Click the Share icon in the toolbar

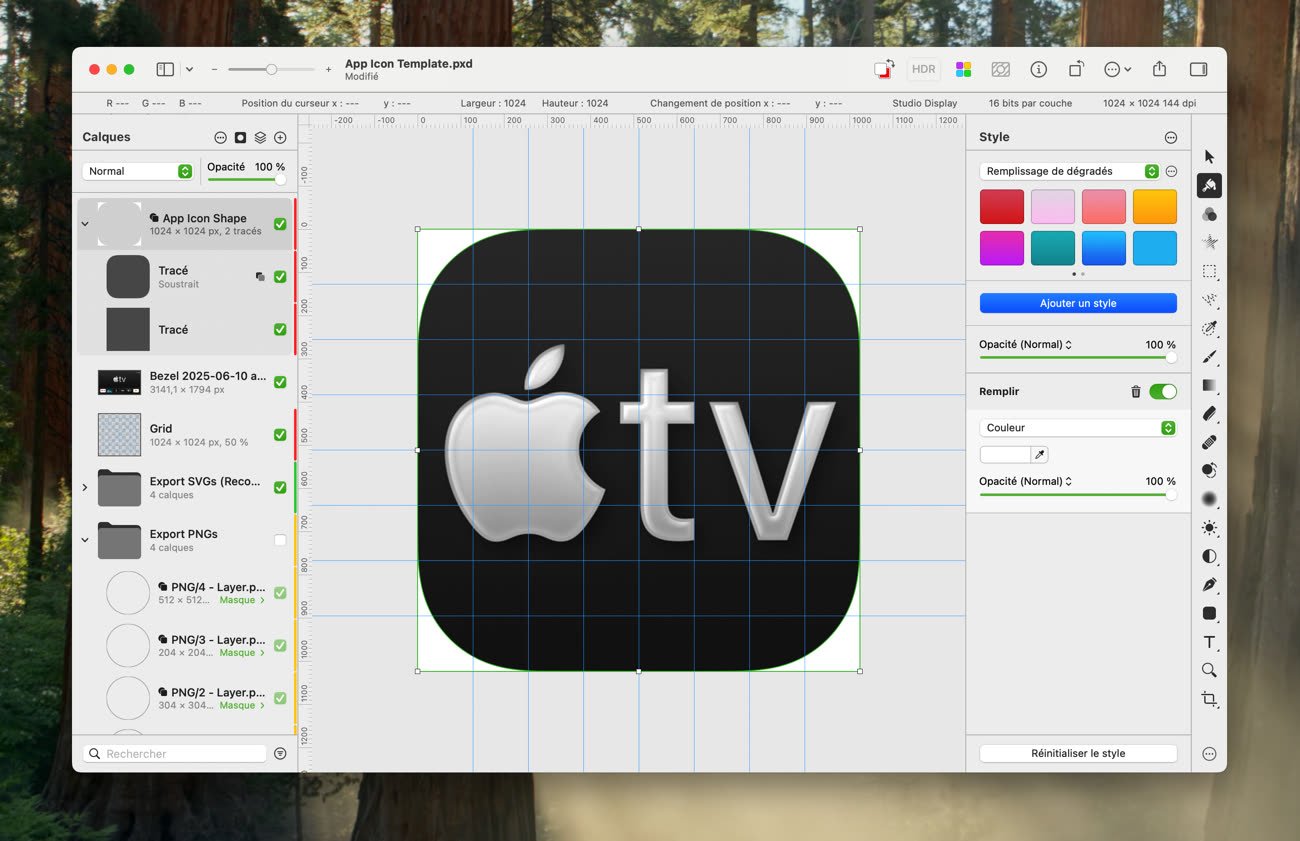point(1159,69)
